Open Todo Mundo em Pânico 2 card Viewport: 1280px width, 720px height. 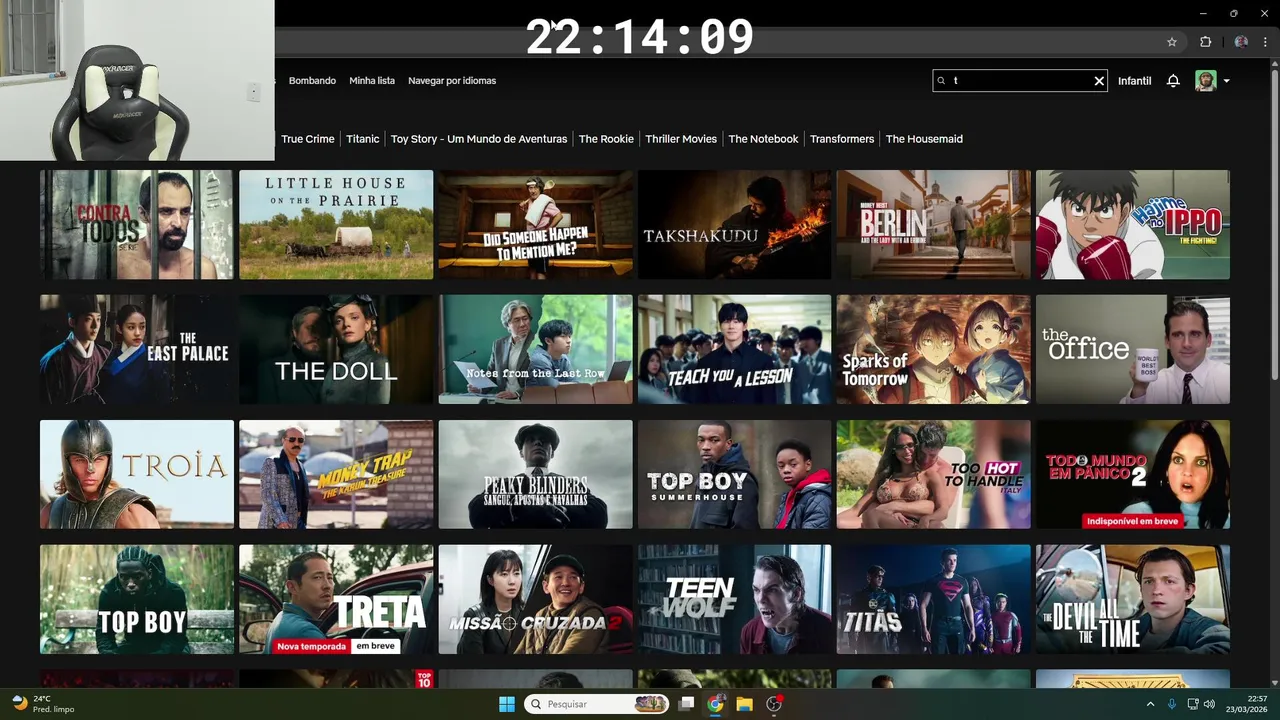pos(1133,474)
